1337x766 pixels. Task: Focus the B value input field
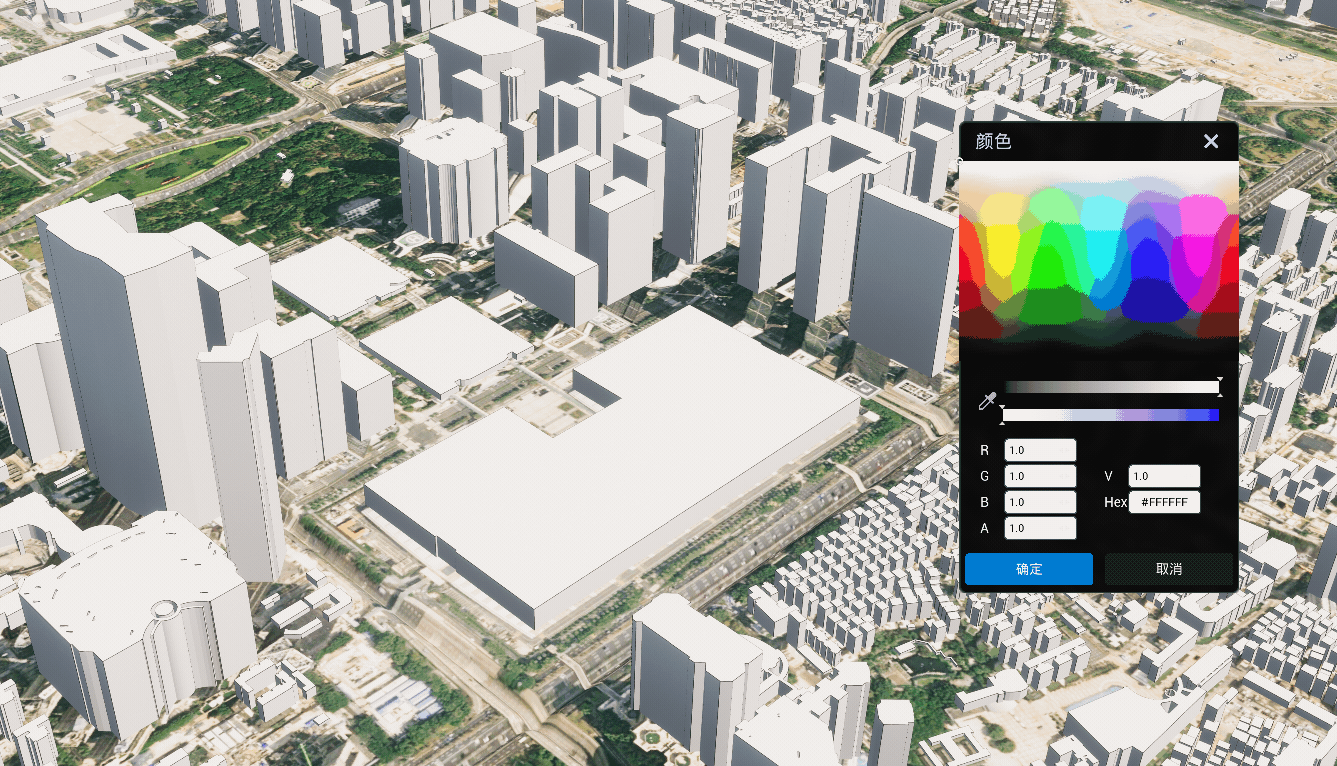(x=1040, y=502)
